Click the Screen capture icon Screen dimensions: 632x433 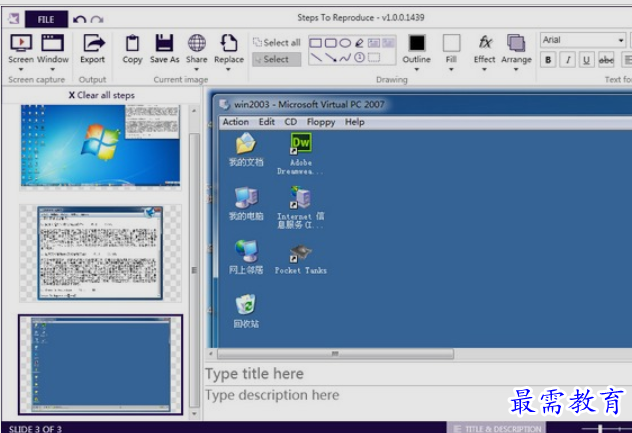click(21, 43)
